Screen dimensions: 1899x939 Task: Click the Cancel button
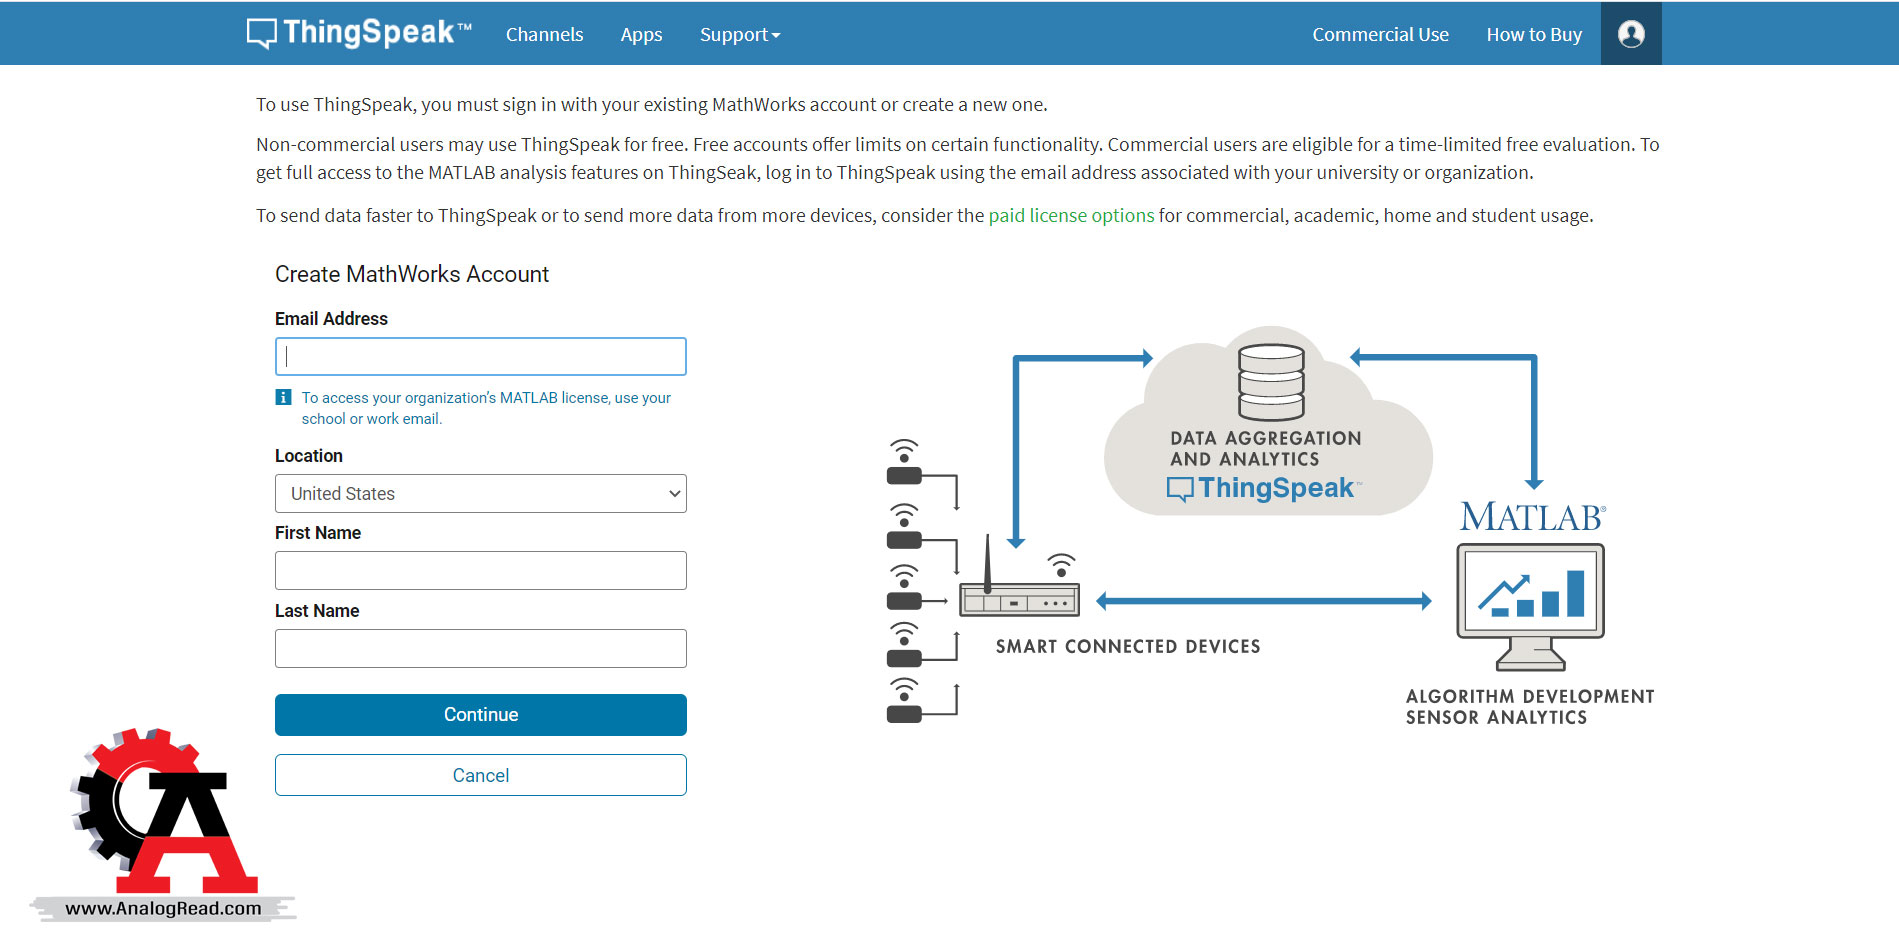click(x=481, y=775)
